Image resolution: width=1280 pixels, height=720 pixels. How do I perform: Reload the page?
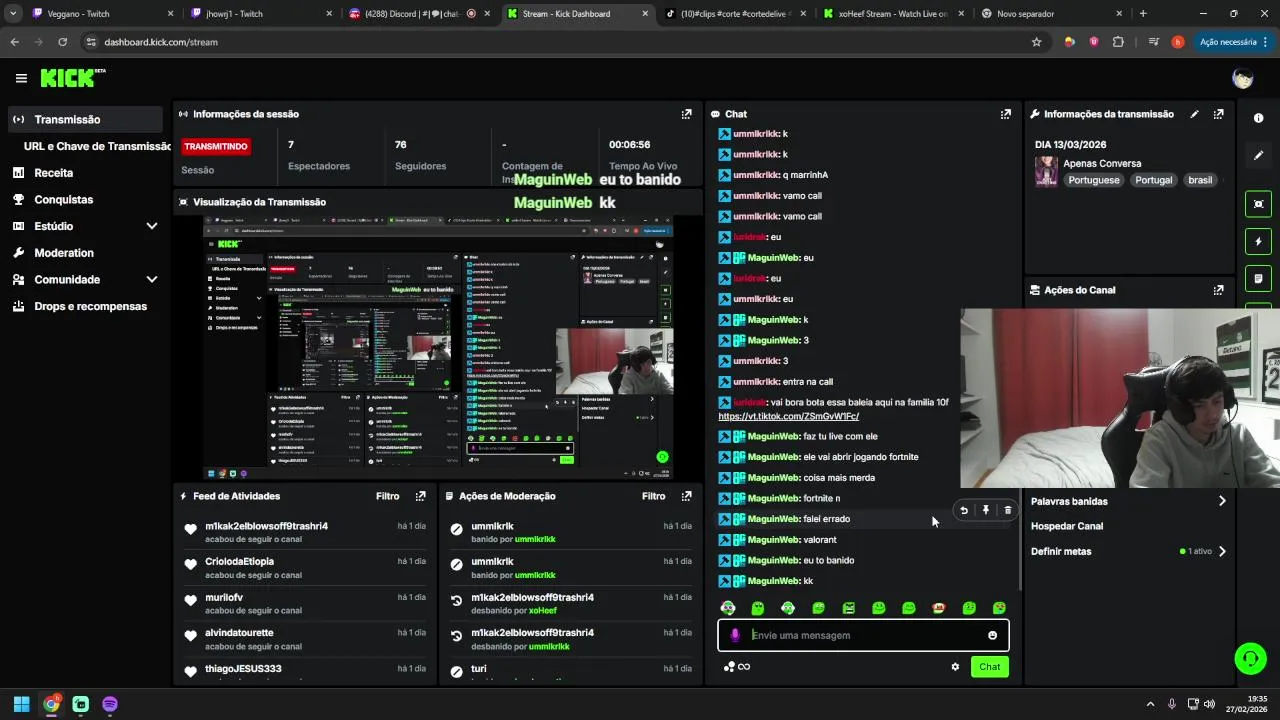pyautogui.click(x=62, y=42)
